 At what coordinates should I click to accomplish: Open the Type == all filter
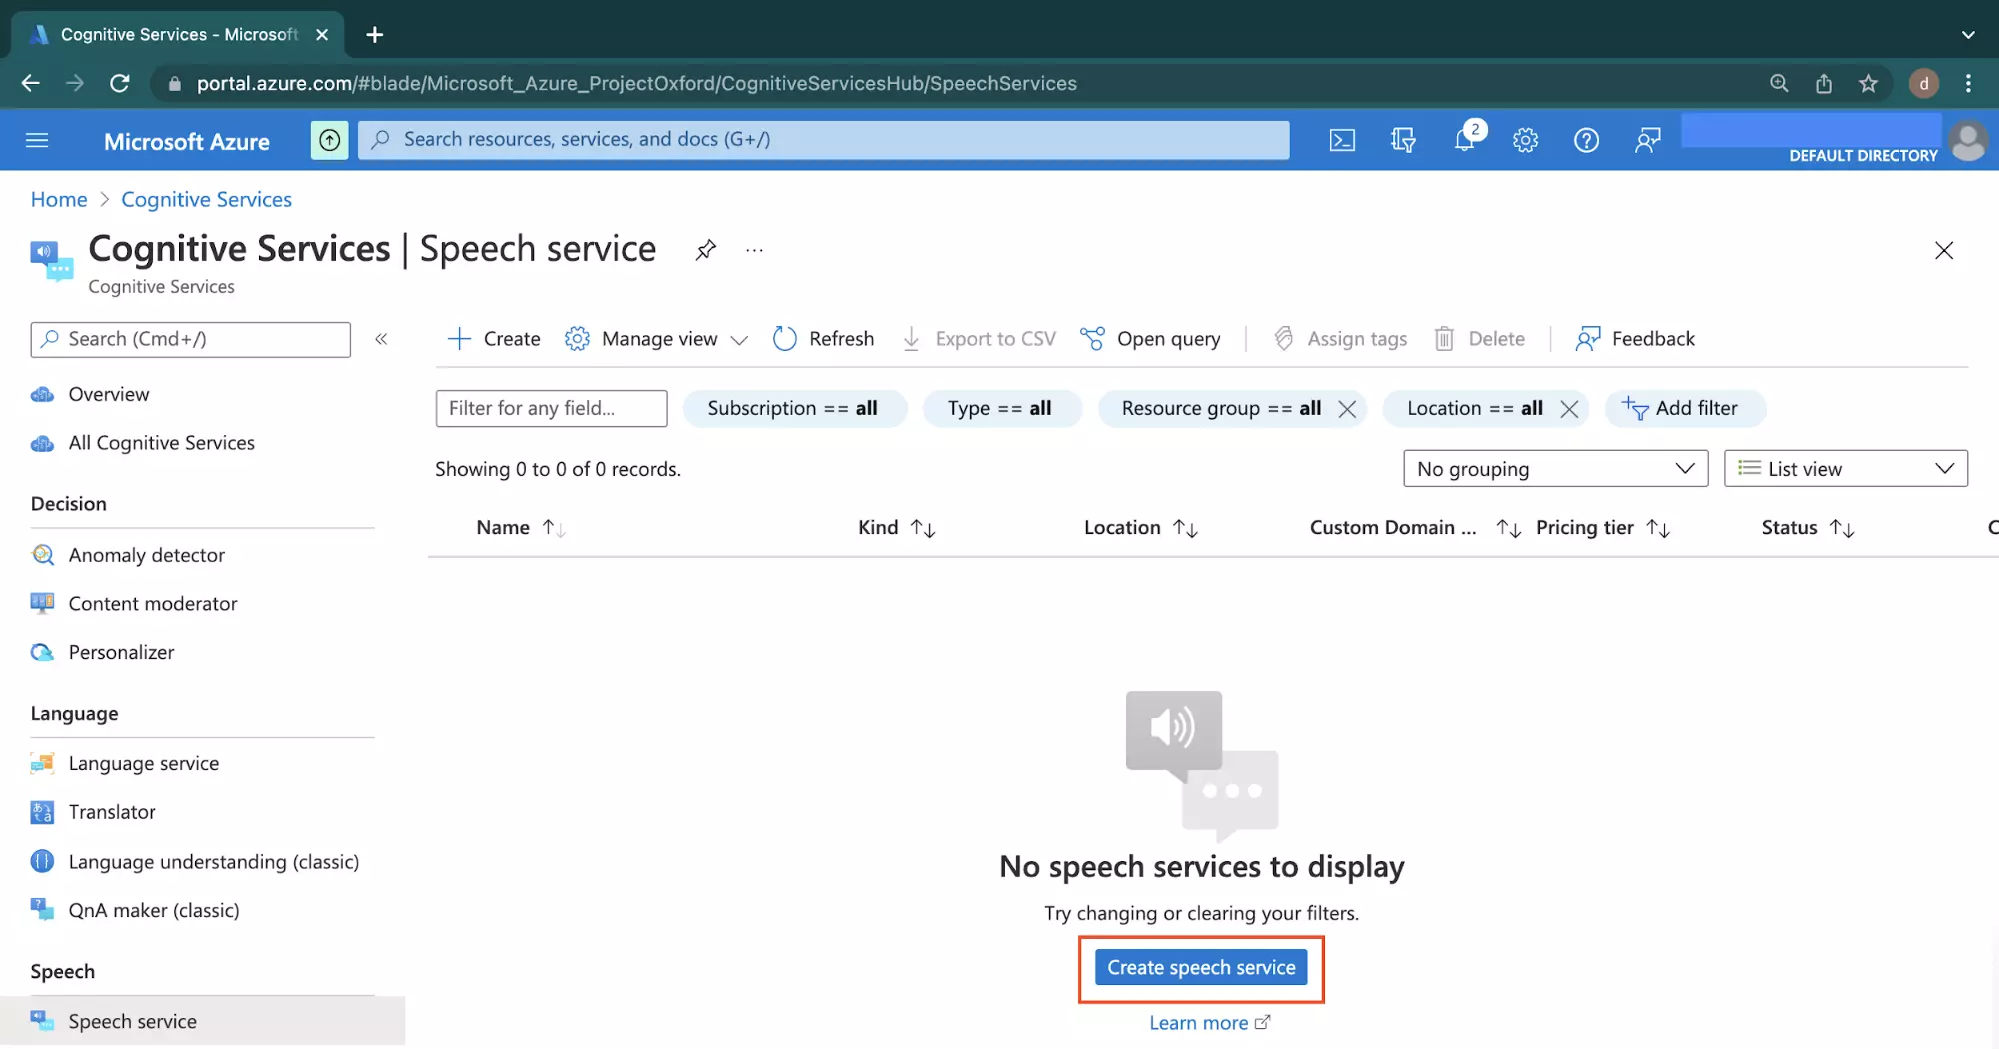point(1001,409)
